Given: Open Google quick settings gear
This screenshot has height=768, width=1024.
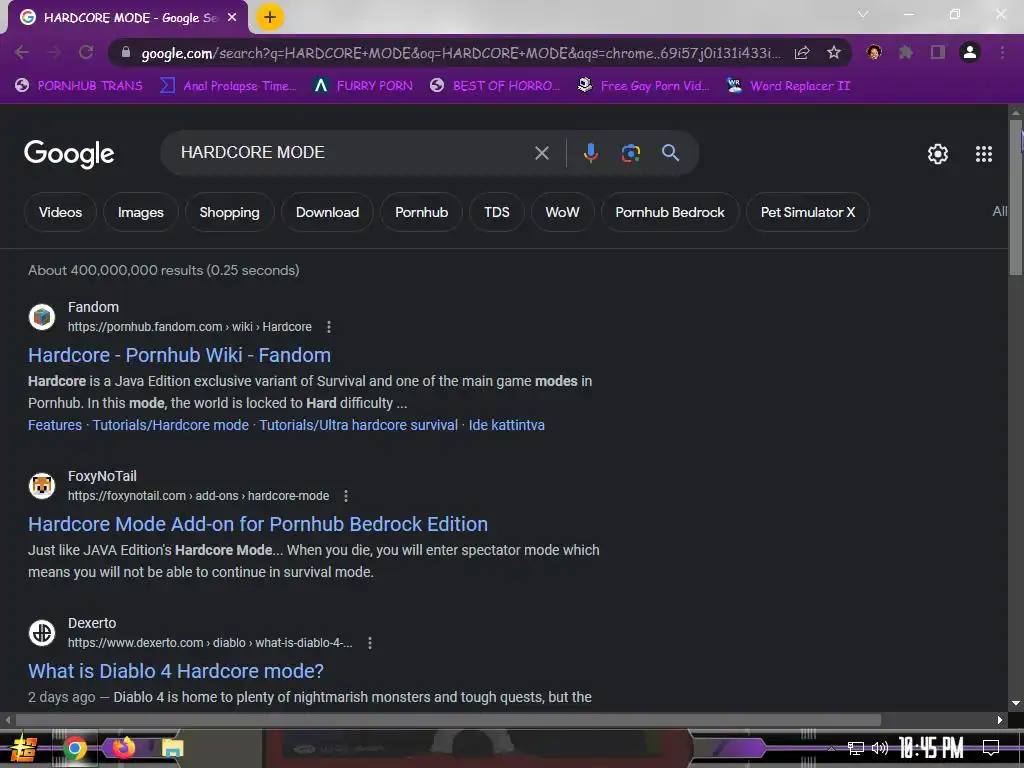Looking at the screenshot, I should [938, 154].
